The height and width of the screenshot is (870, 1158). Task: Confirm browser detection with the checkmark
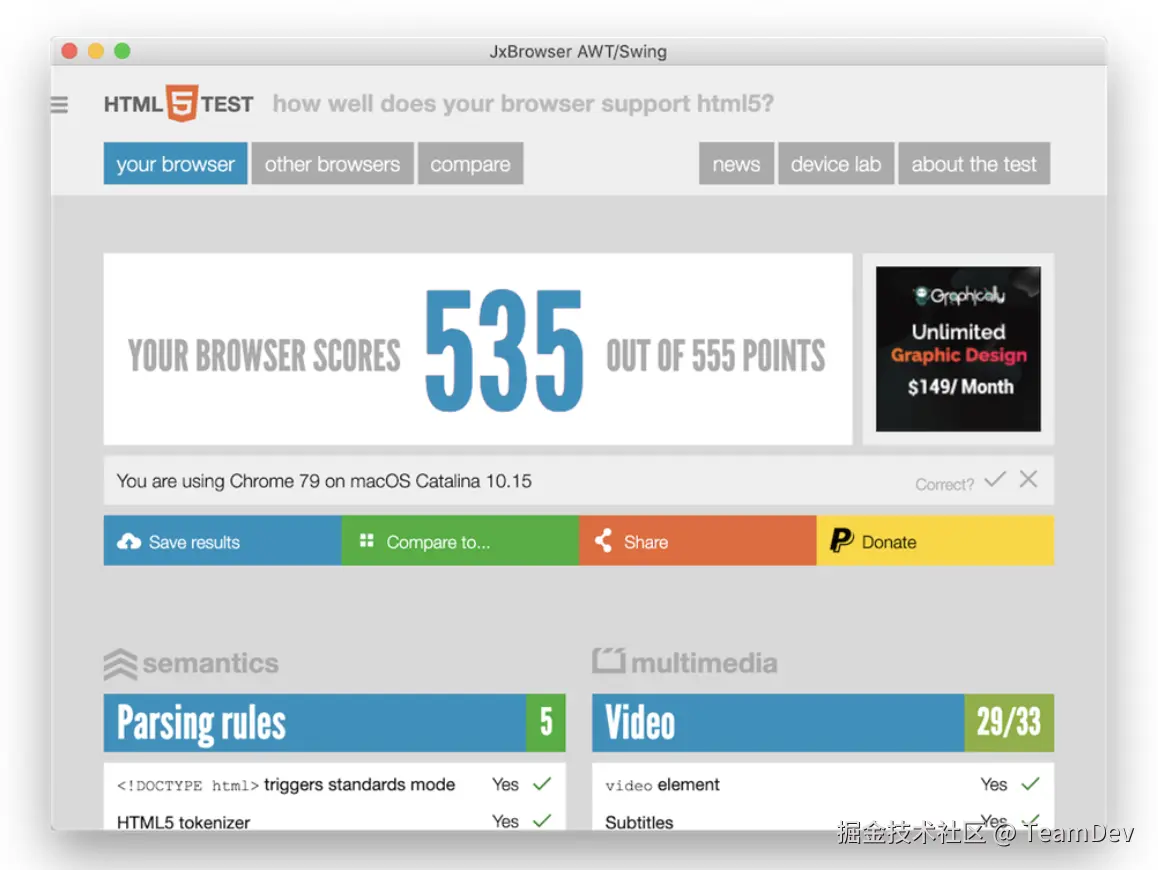(x=995, y=480)
